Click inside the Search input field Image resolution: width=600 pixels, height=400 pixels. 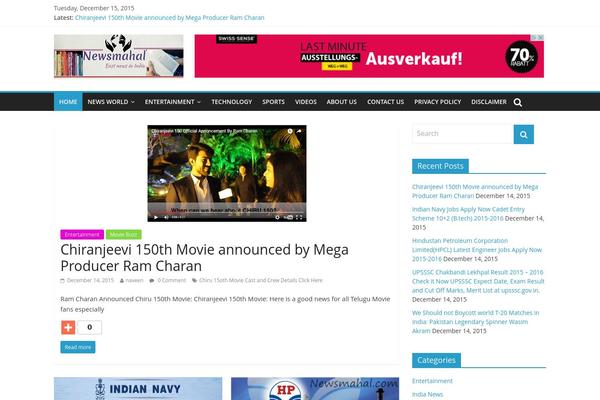463,134
